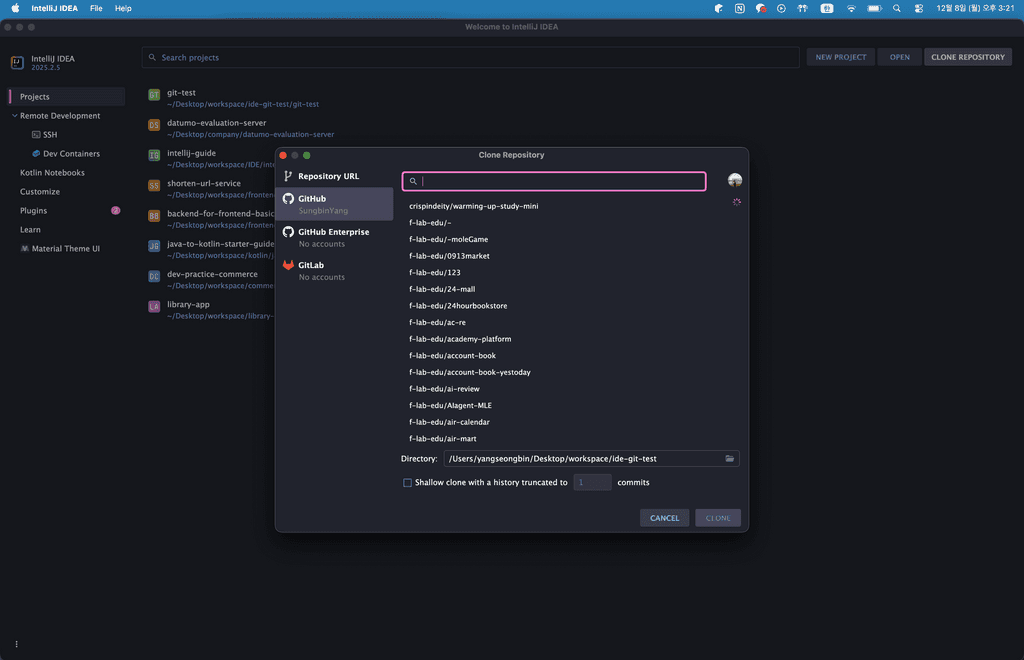Click the GitLab fox icon
This screenshot has height=660, width=1024.
tap(288, 266)
